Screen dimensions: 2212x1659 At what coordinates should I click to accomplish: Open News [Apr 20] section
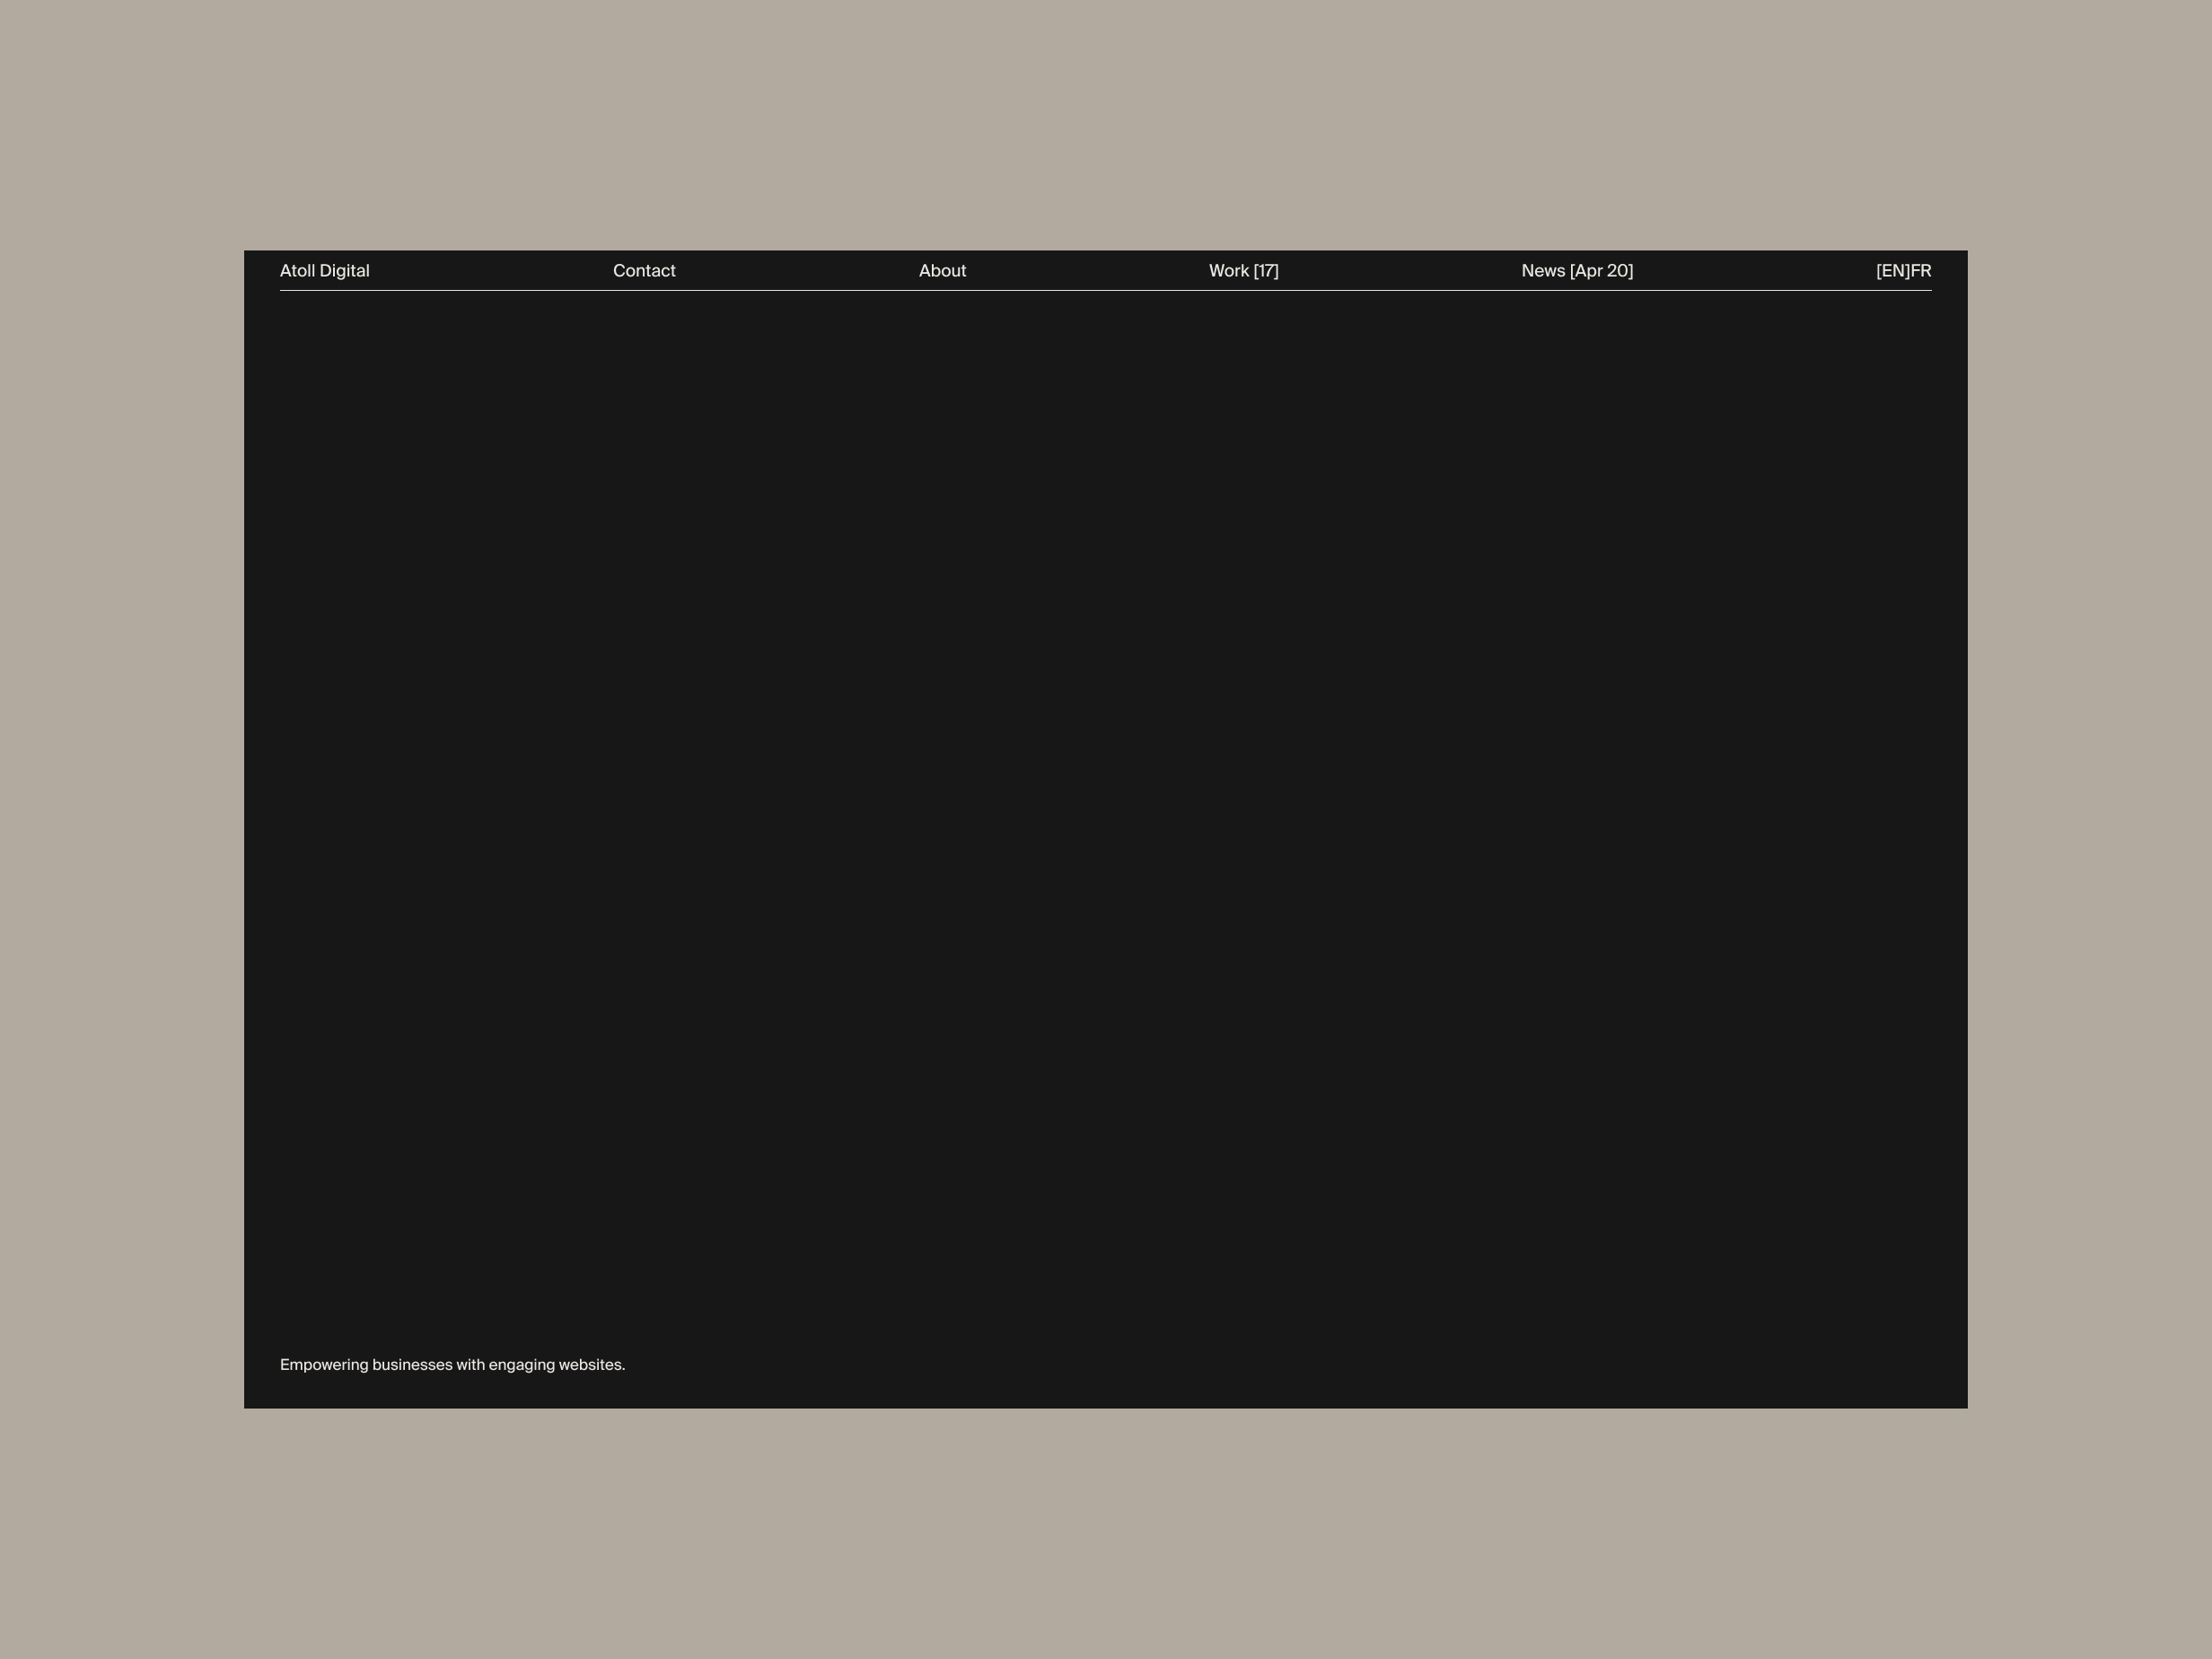click(1576, 271)
